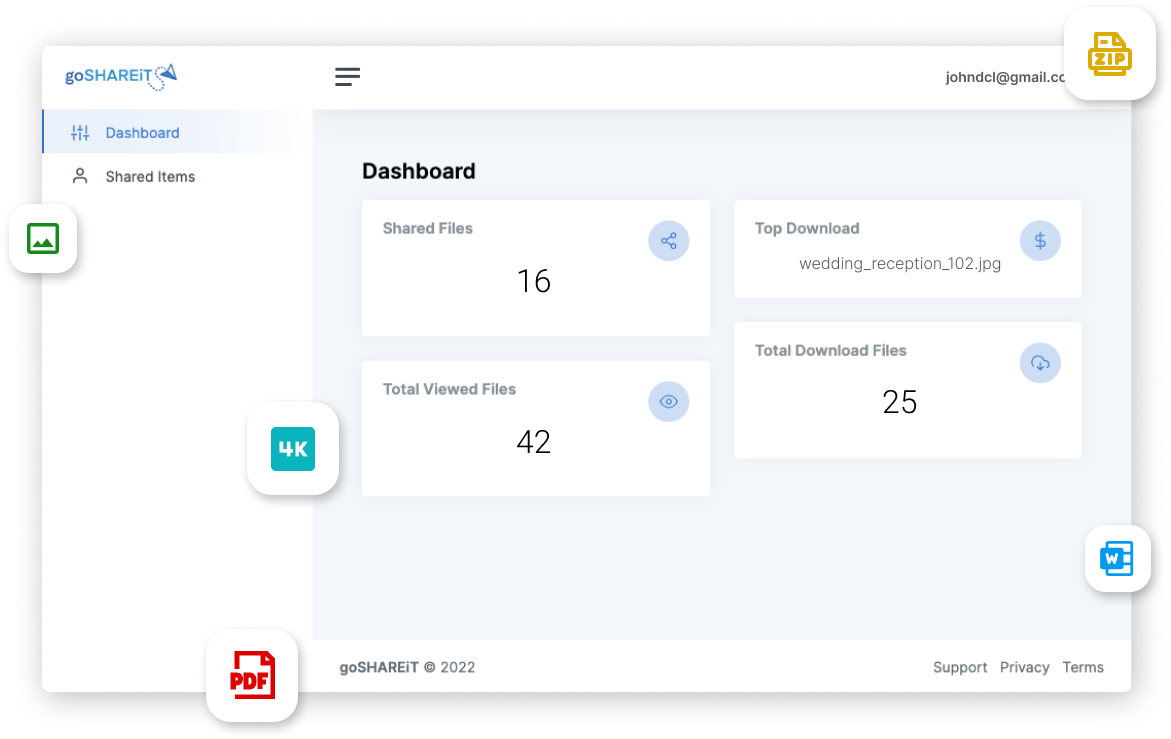Viewport: 1171px width, 739px height.
Task: Click the wedding_reception_102.jpg file name
Action: coord(900,264)
